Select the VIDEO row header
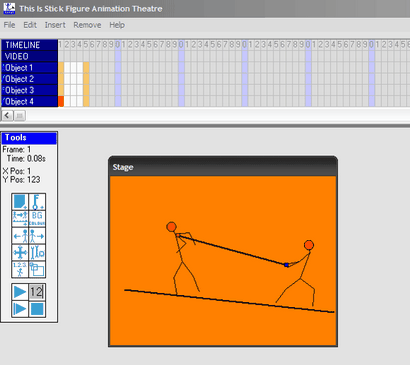This screenshot has height=365, width=410. [x=30, y=56]
